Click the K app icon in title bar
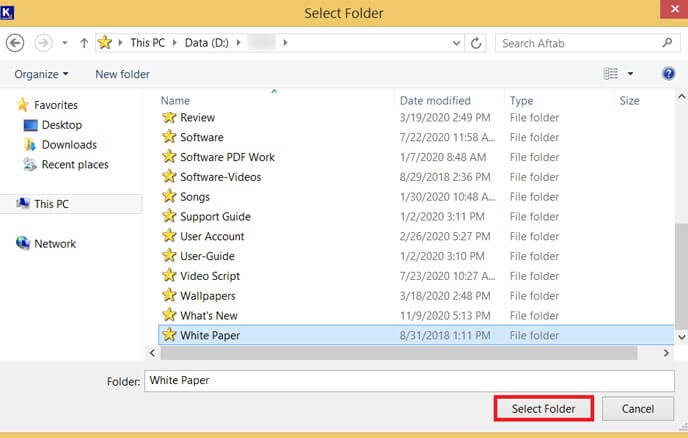The width and height of the screenshot is (688, 438). click(x=7, y=13)
